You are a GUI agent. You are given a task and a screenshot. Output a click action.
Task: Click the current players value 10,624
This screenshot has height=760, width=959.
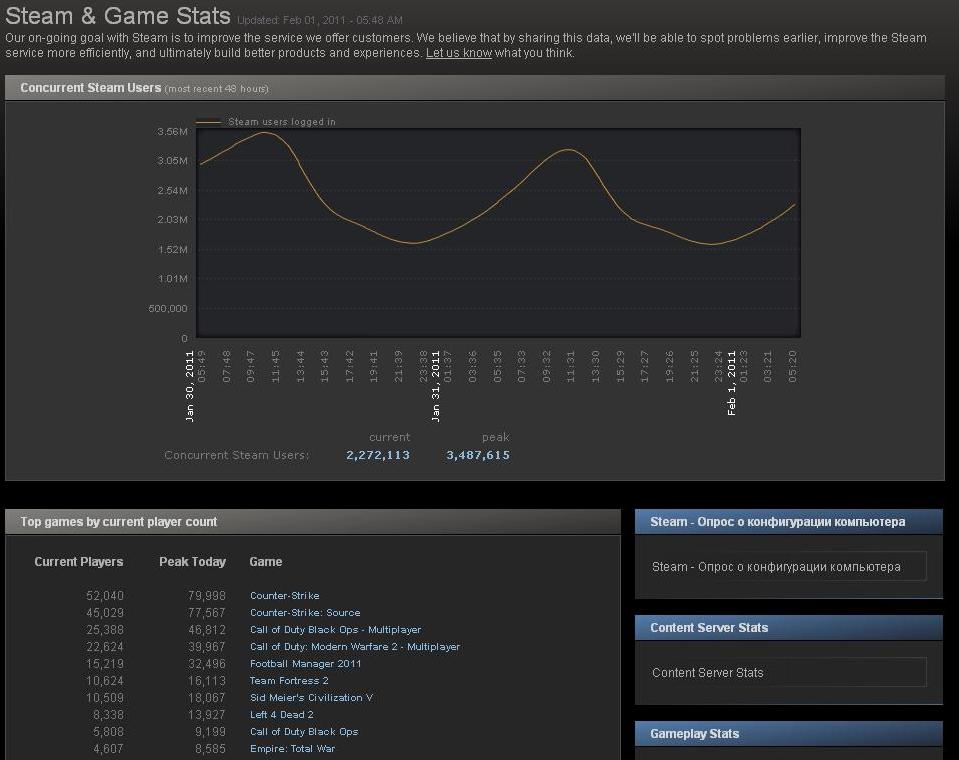105,681
